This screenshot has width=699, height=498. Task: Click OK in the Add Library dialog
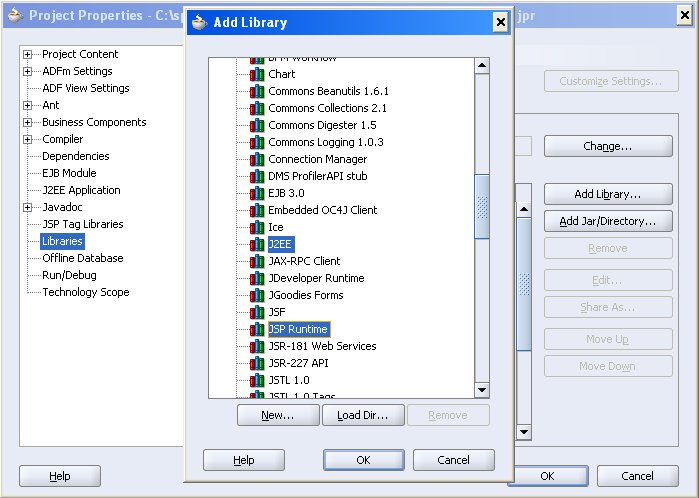[364, 460]
